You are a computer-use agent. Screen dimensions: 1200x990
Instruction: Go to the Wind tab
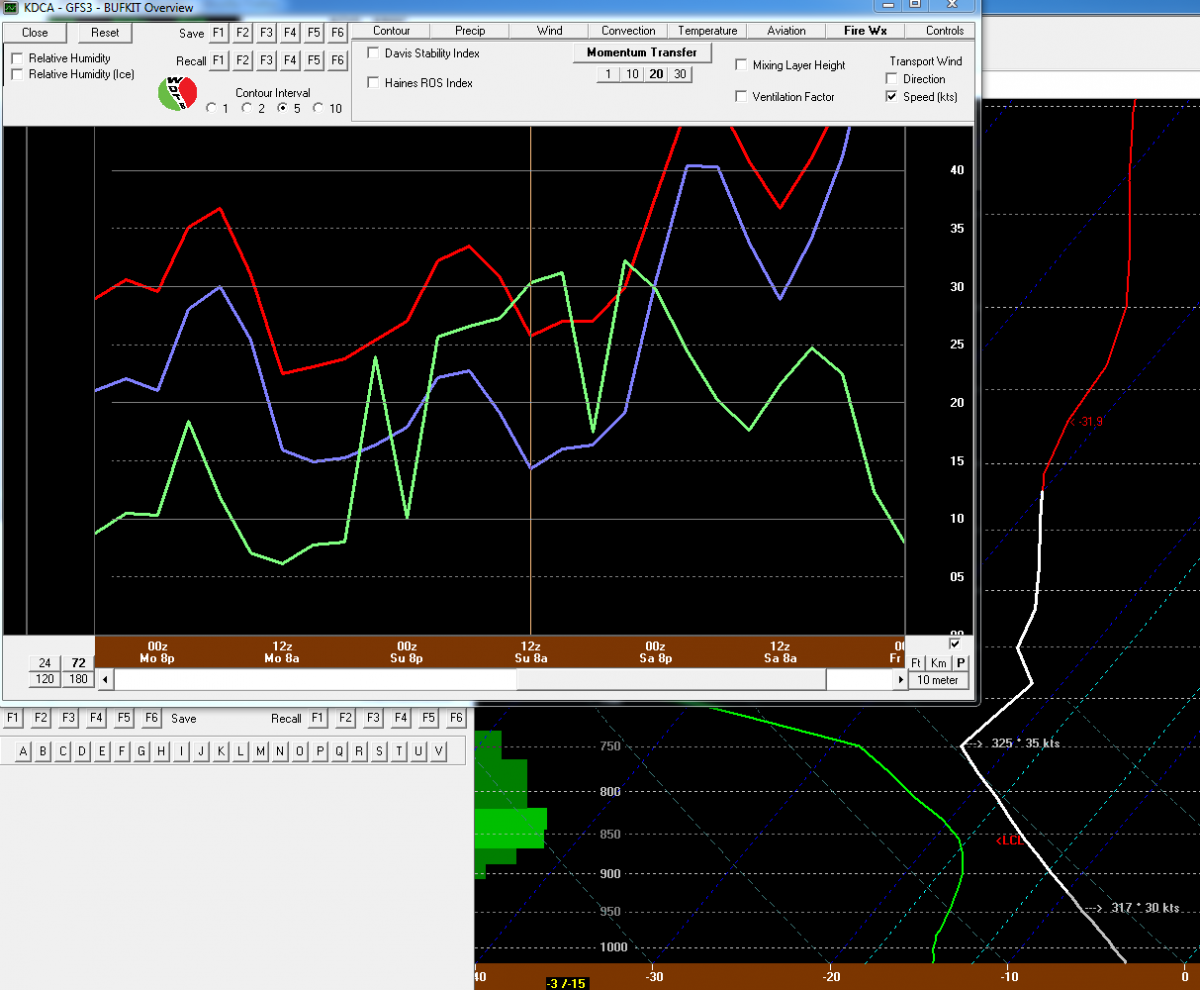tap(549, 31)
